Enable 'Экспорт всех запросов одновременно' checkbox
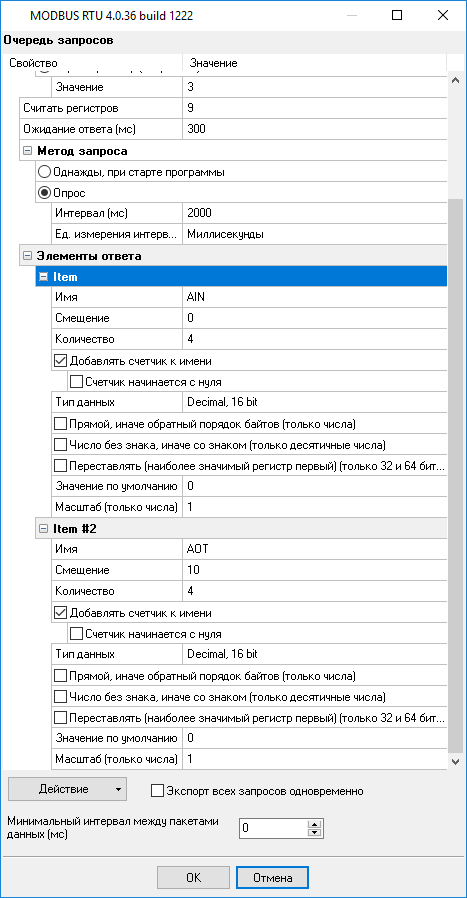 coord(157,791)
